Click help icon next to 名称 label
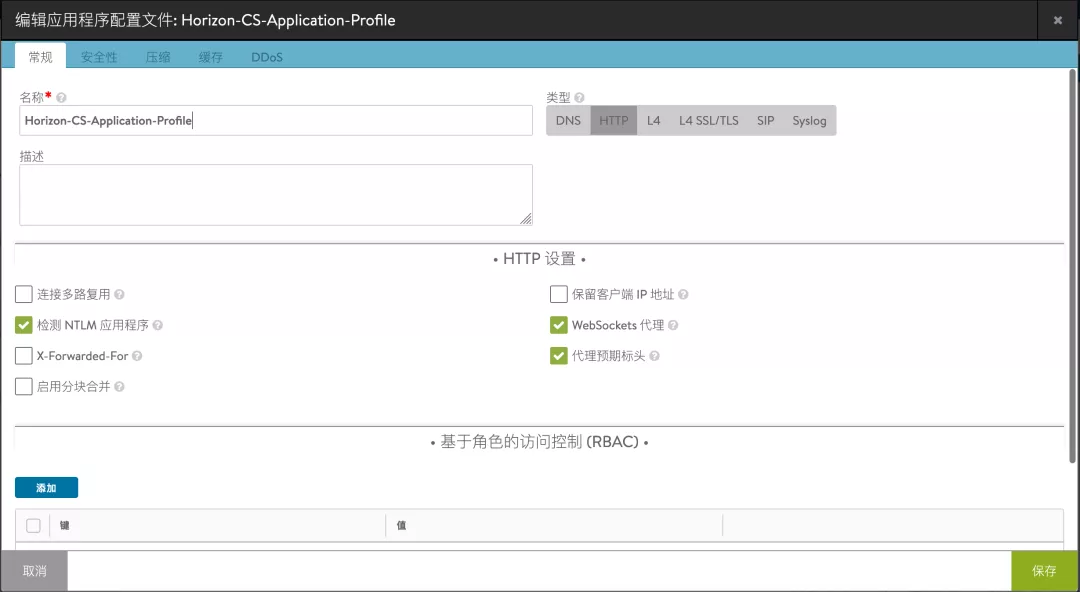Screen dimensions: 1080x592 pos(61,98)
